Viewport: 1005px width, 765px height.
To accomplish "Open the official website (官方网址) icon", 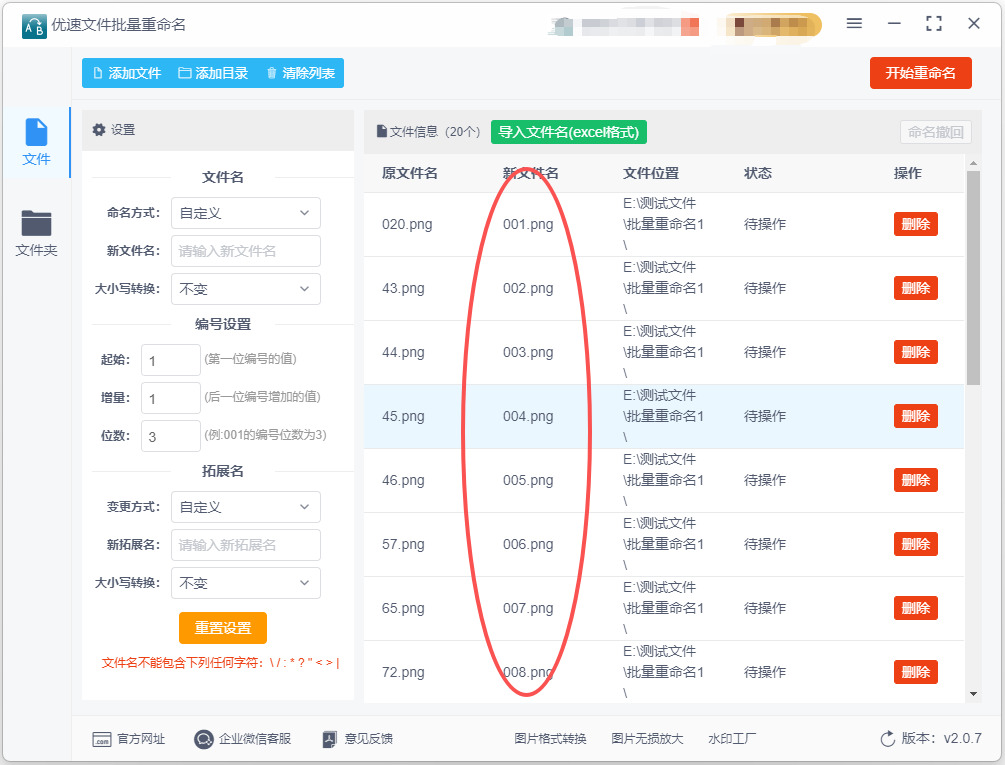I will (101, 739).
